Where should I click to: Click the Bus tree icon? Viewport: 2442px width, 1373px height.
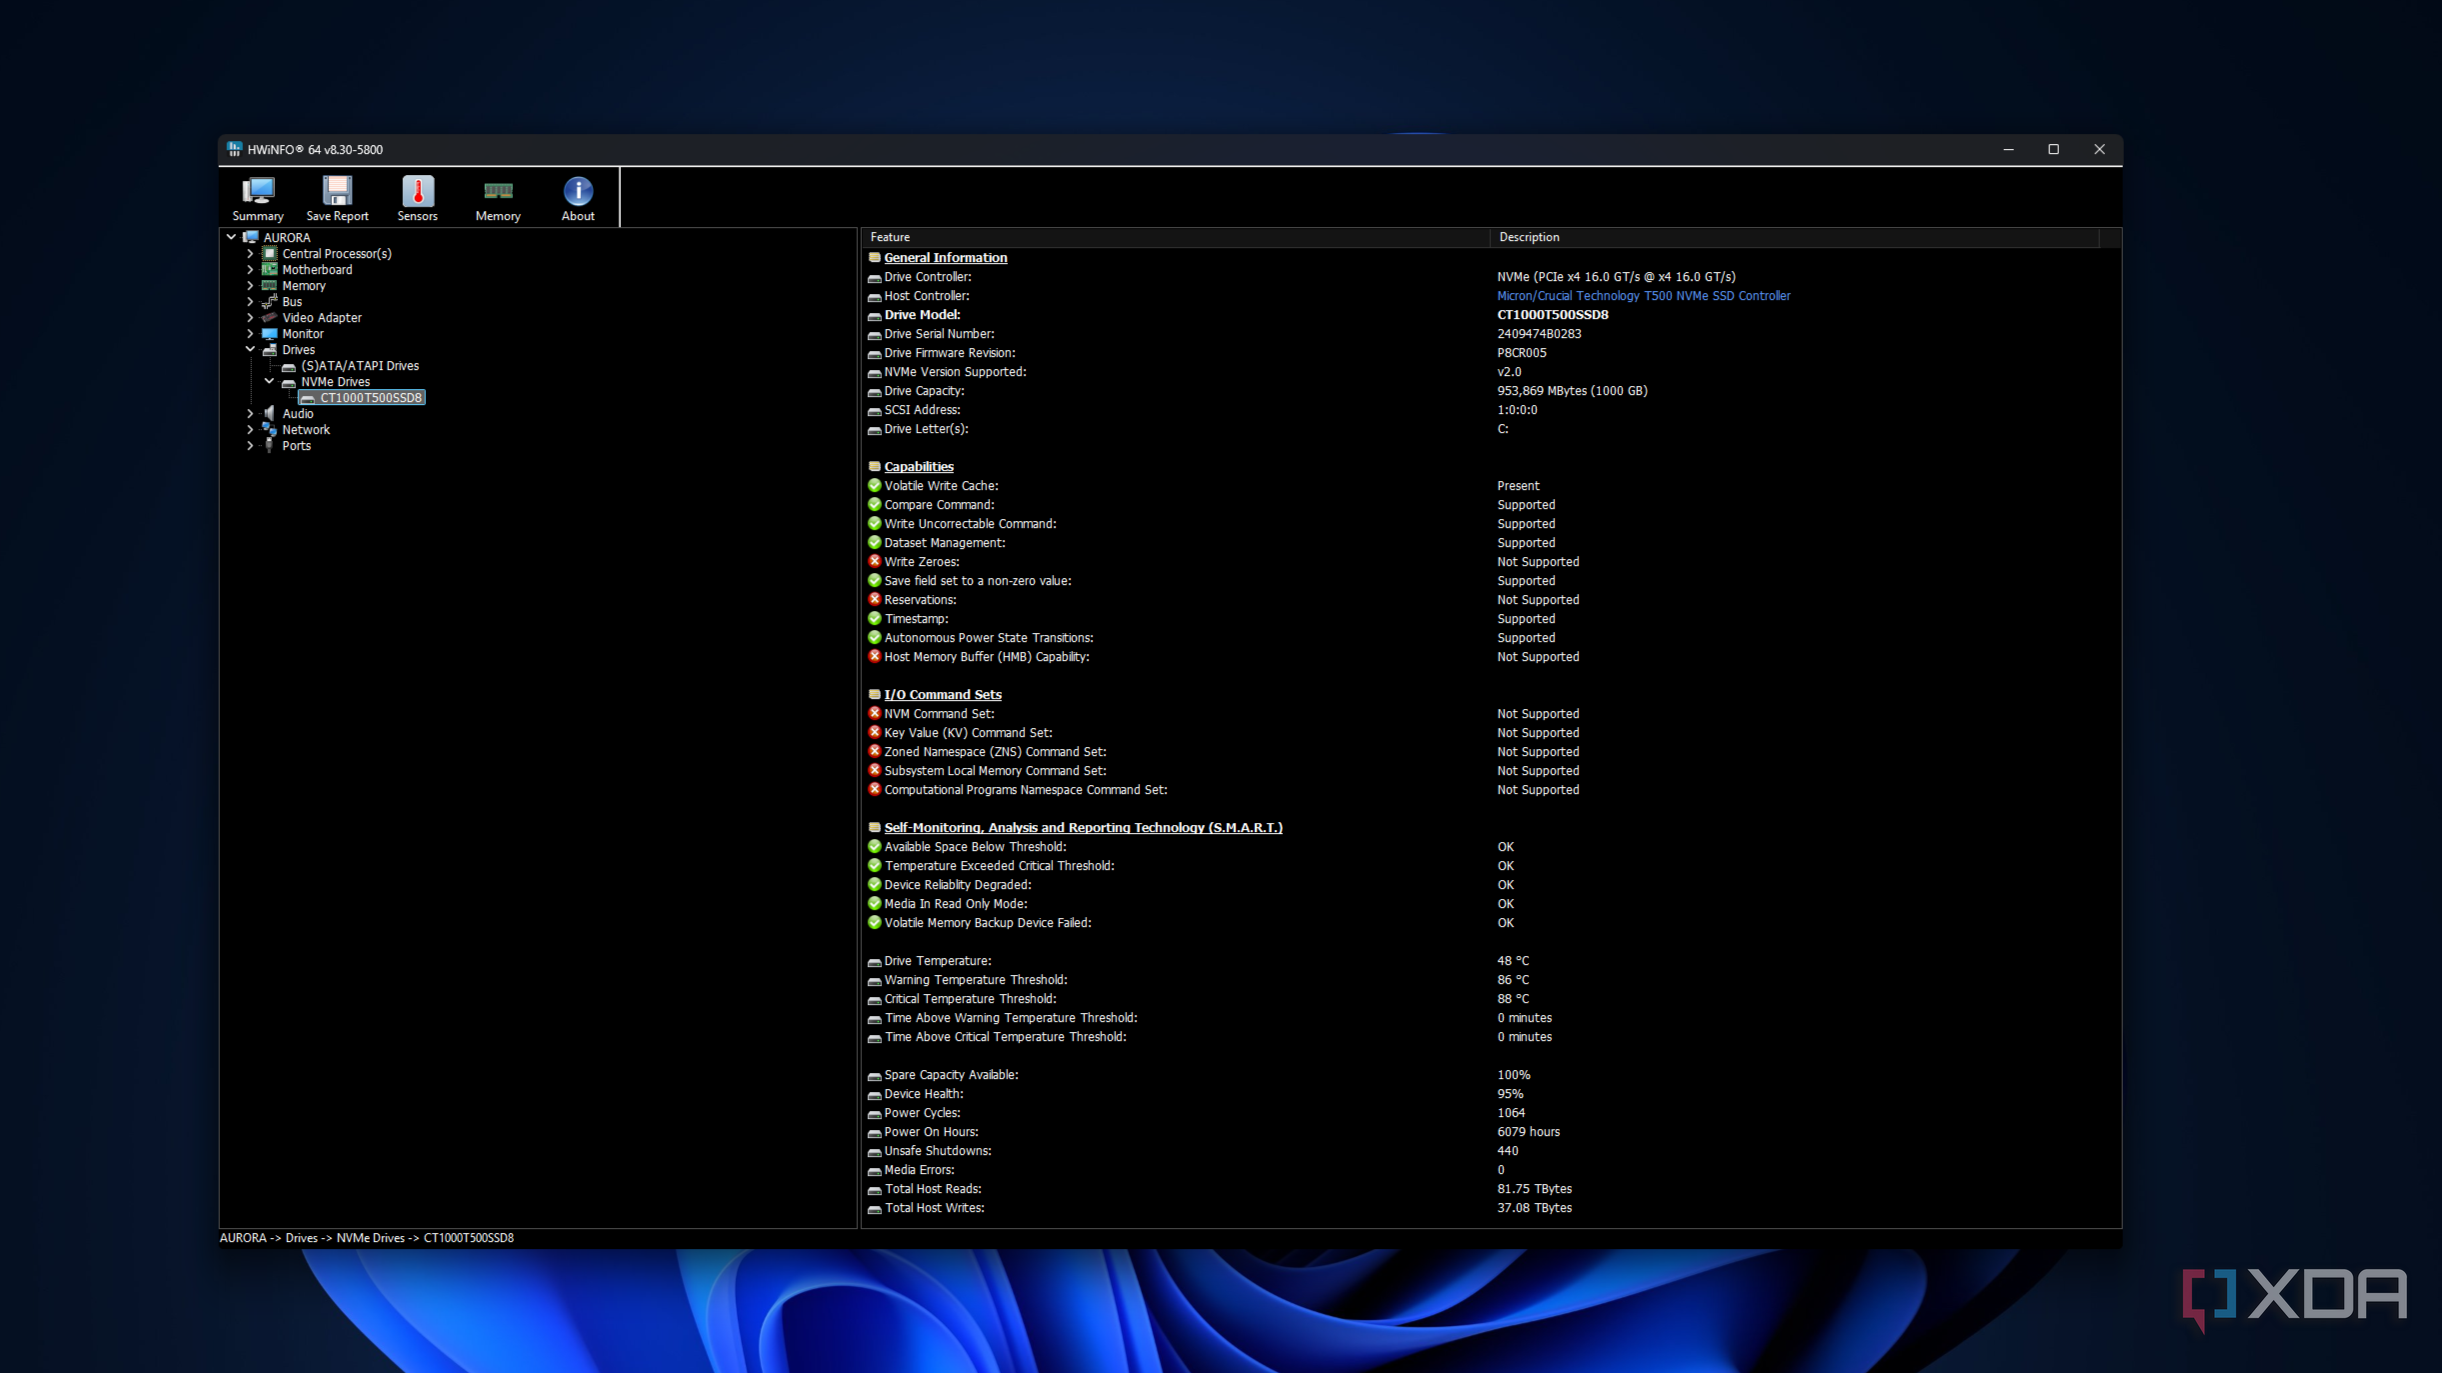269,301
